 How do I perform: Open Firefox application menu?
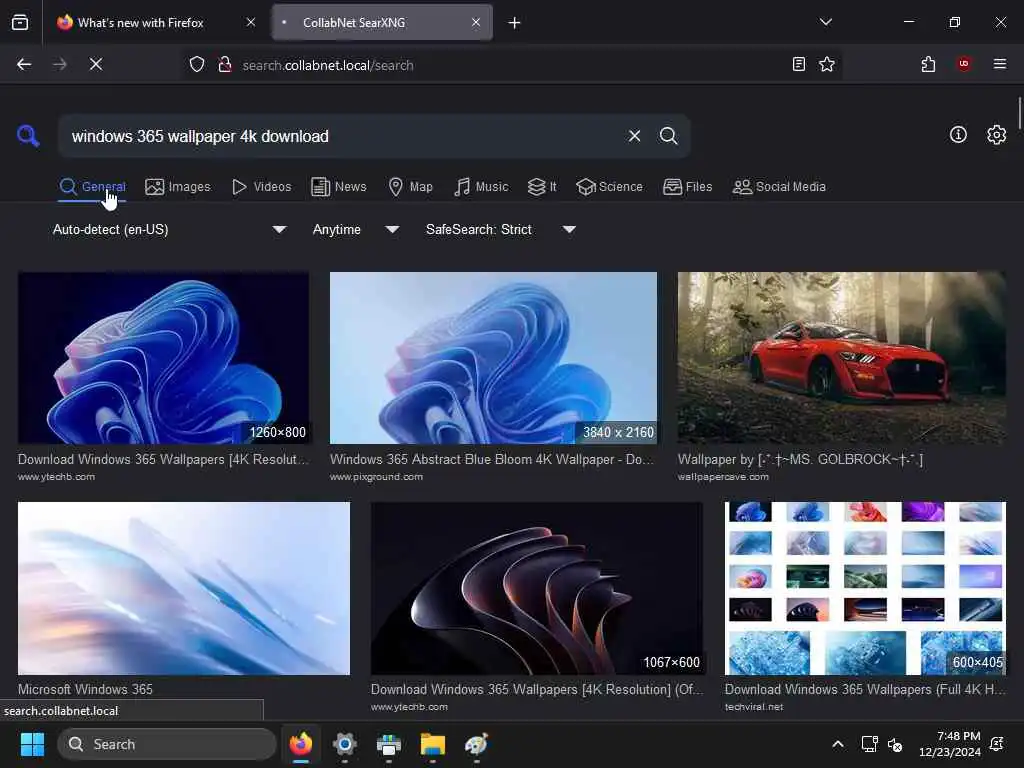pos(999,64)
